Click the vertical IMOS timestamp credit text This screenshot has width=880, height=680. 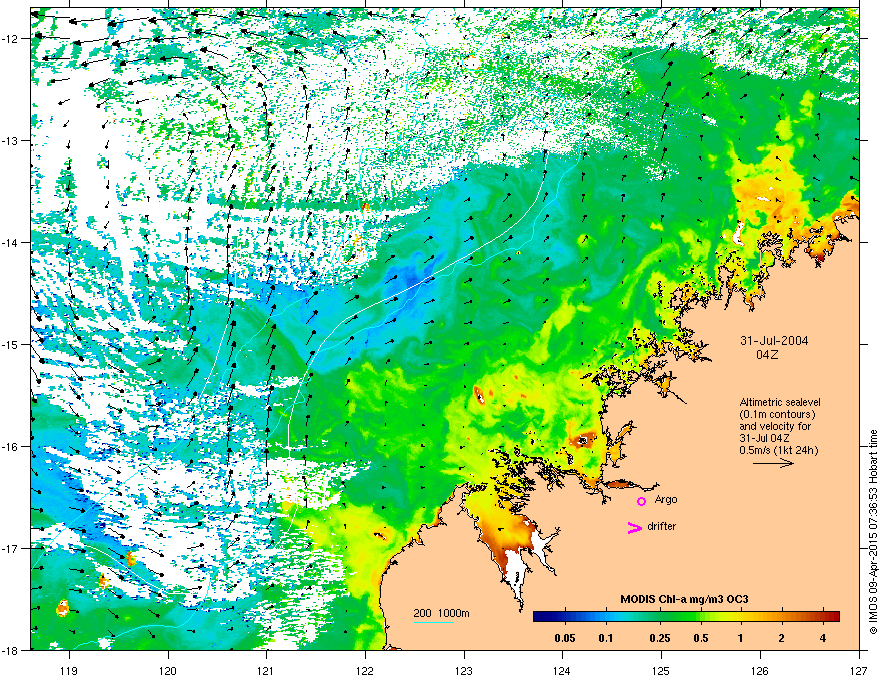(x=873, y=532)
